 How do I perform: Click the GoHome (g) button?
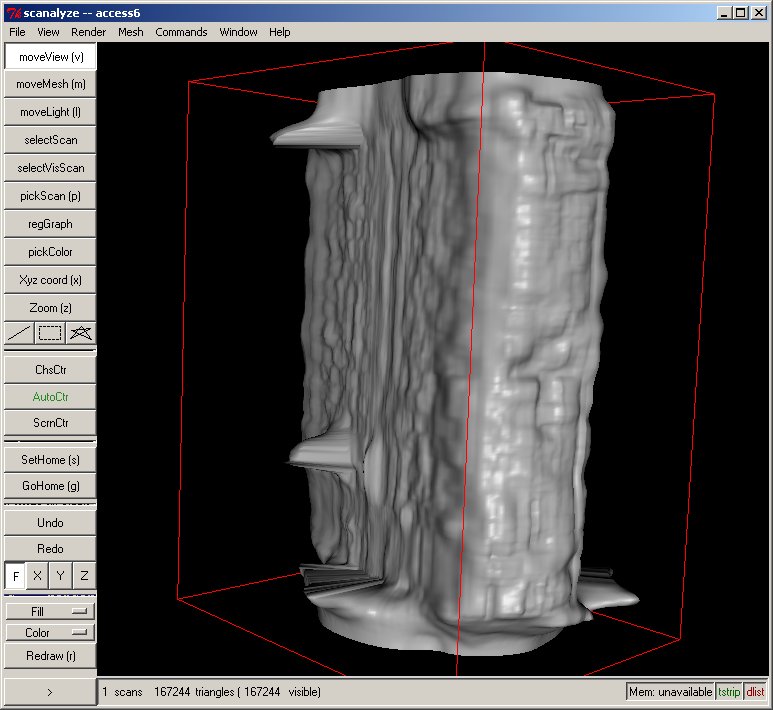tap(50, 486)
